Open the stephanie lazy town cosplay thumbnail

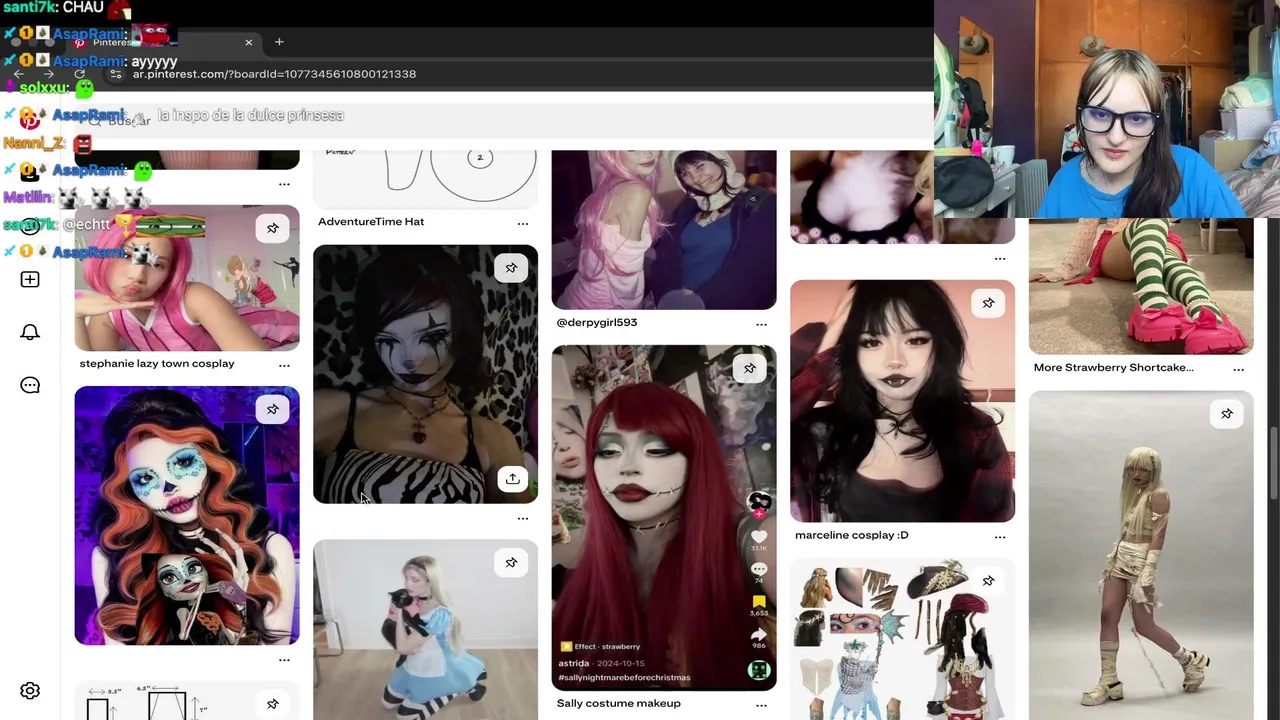187,278
